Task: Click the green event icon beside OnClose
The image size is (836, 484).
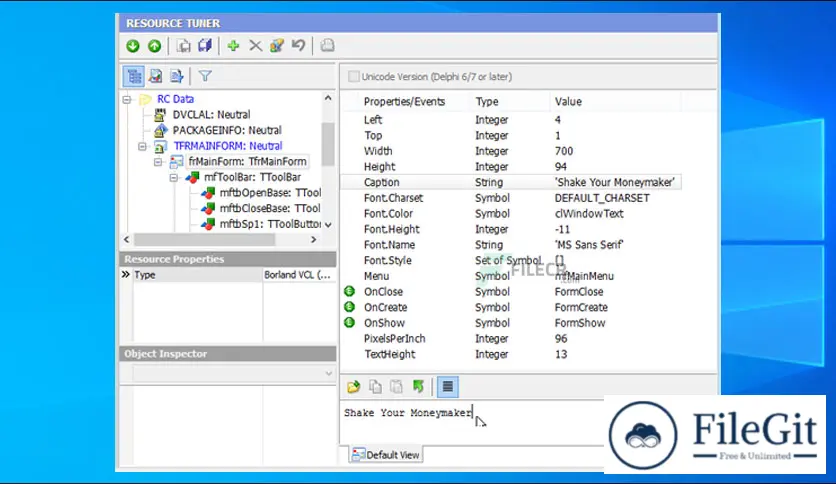Action: pos(349,291)
